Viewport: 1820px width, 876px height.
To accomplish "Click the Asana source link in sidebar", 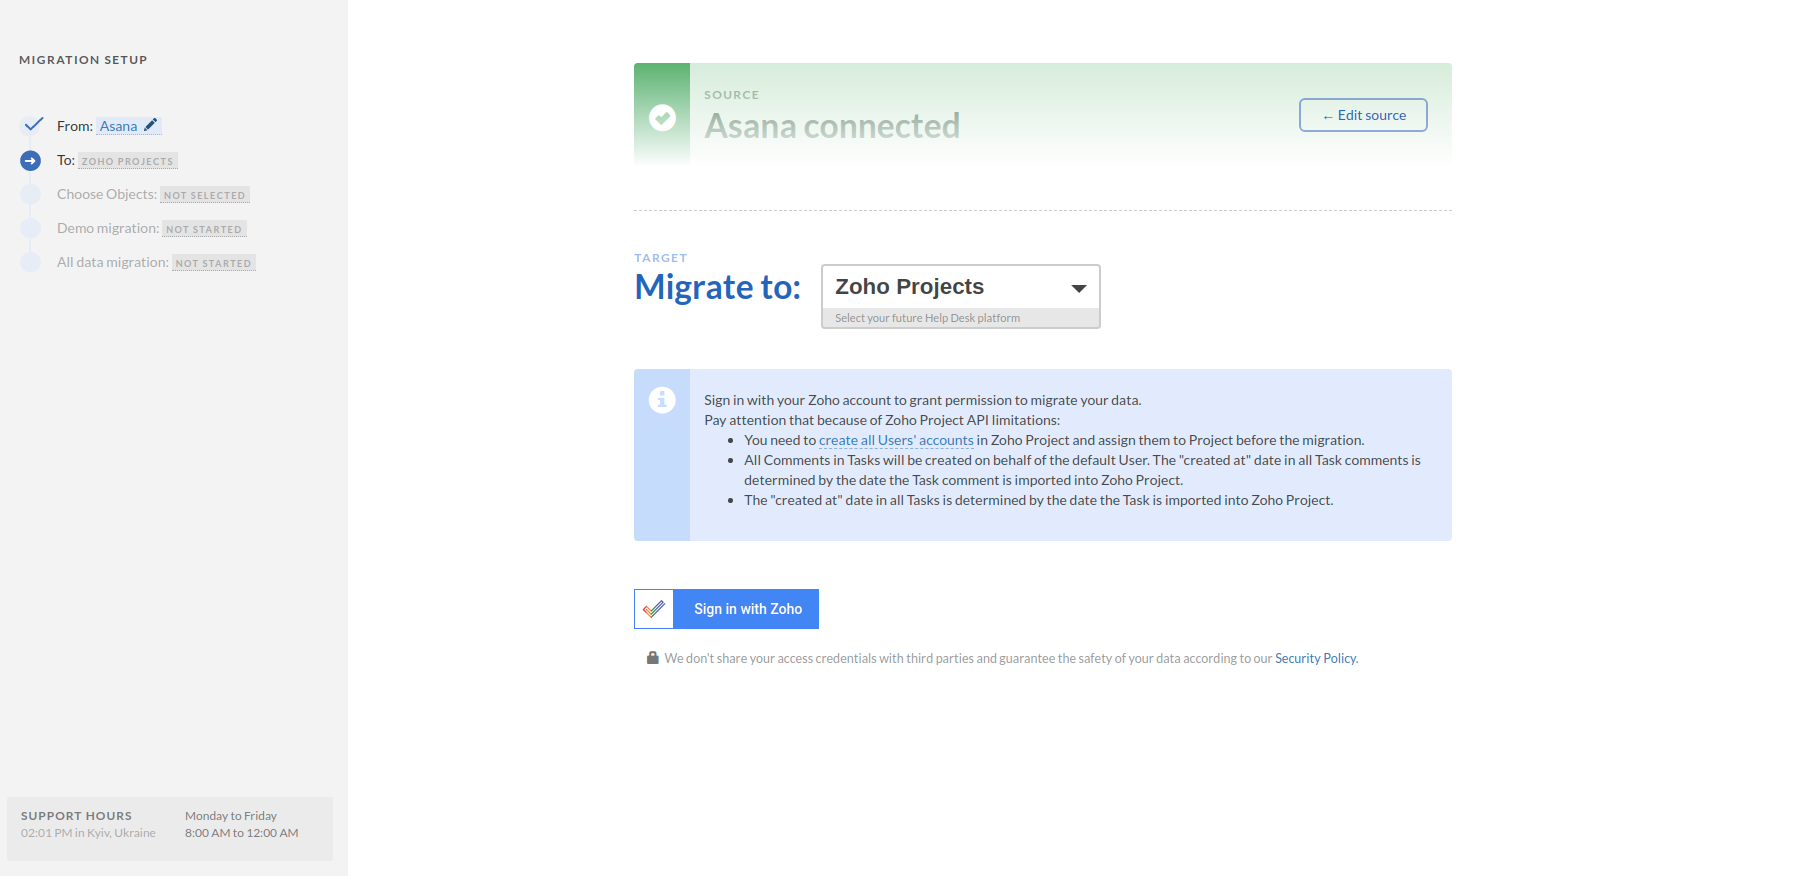I will tap(118, 126).
